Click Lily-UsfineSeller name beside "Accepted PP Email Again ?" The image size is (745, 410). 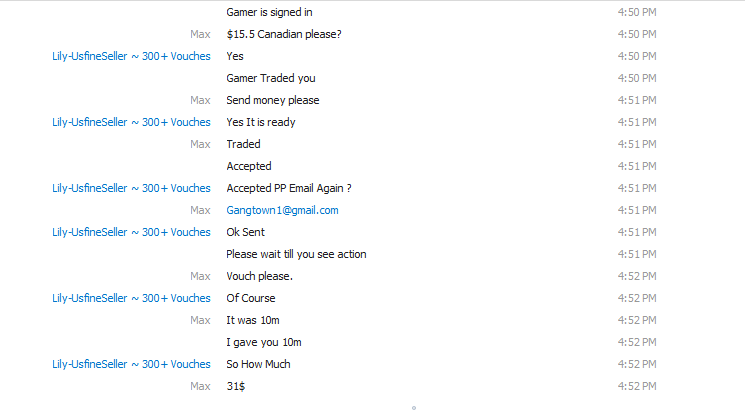[x=131, y=188]
